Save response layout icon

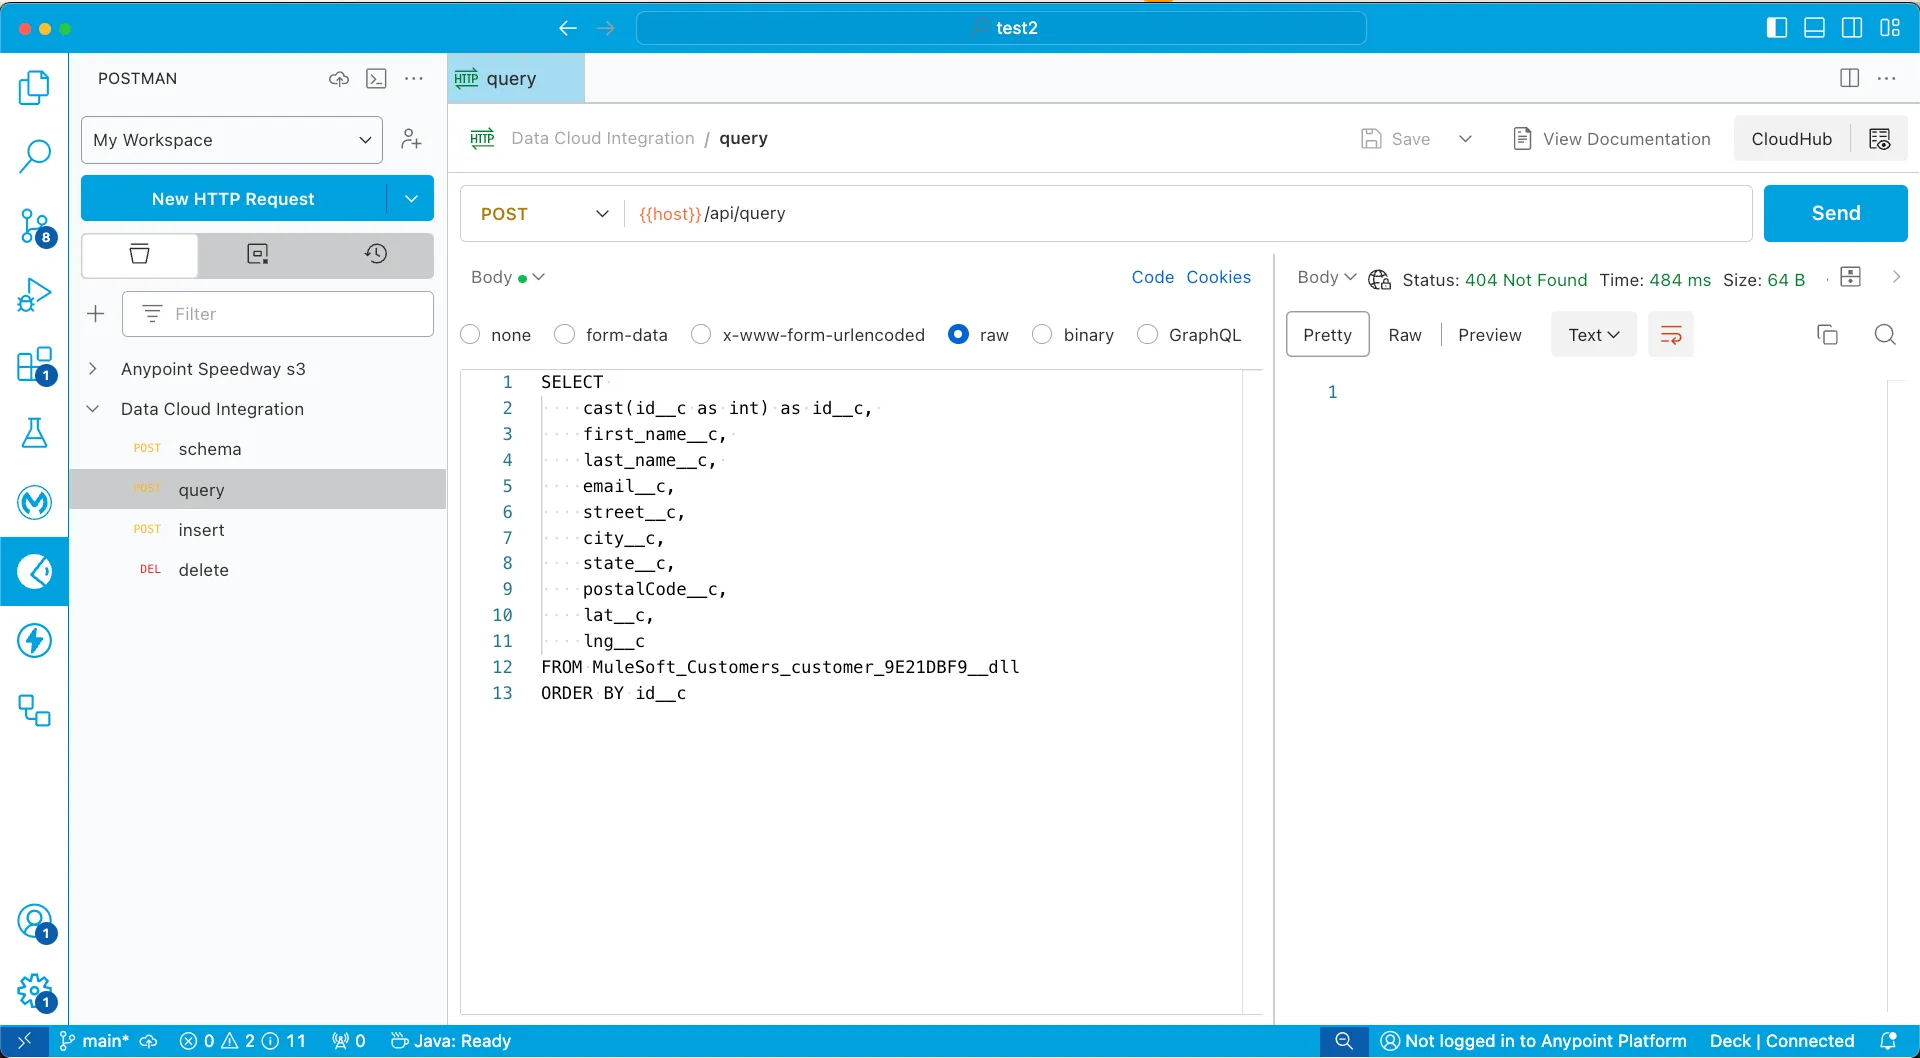(x=1851, y=277)
